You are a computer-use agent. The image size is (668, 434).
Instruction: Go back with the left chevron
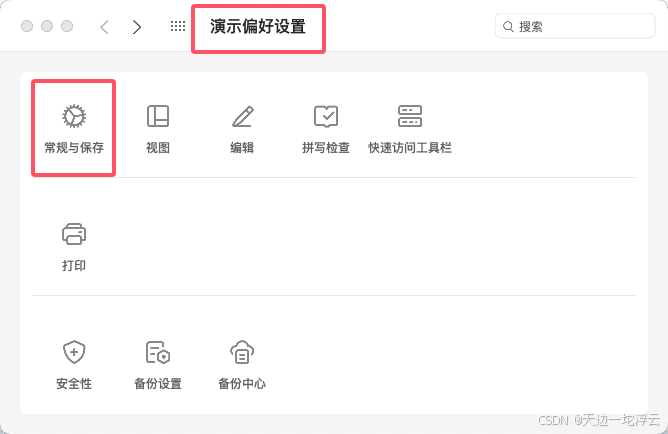[104, 27]
